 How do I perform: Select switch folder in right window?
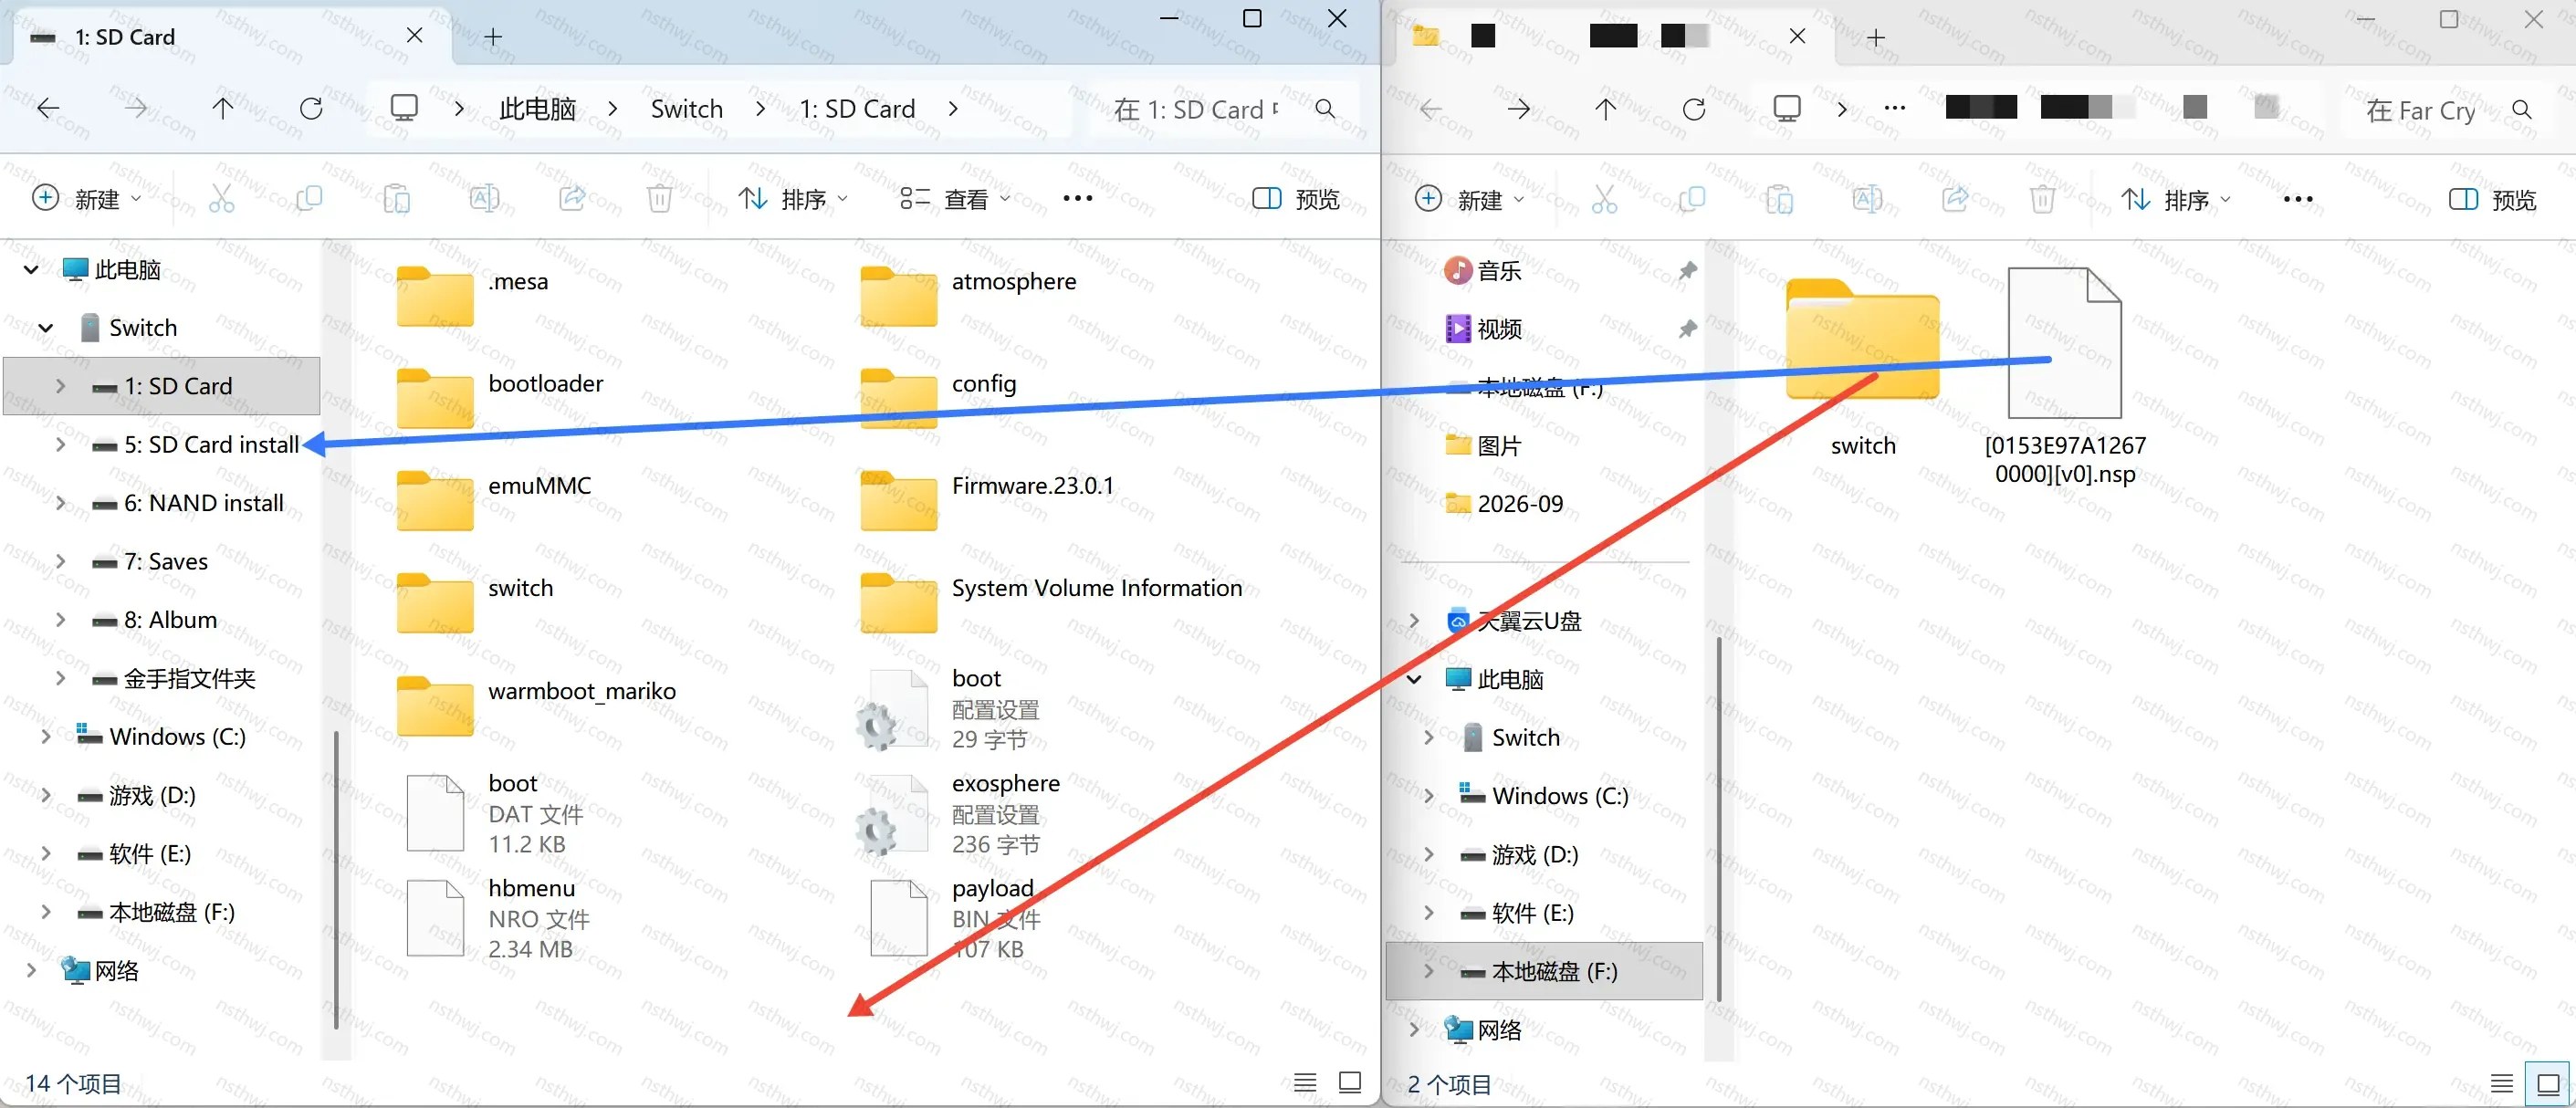(1863, 368)
